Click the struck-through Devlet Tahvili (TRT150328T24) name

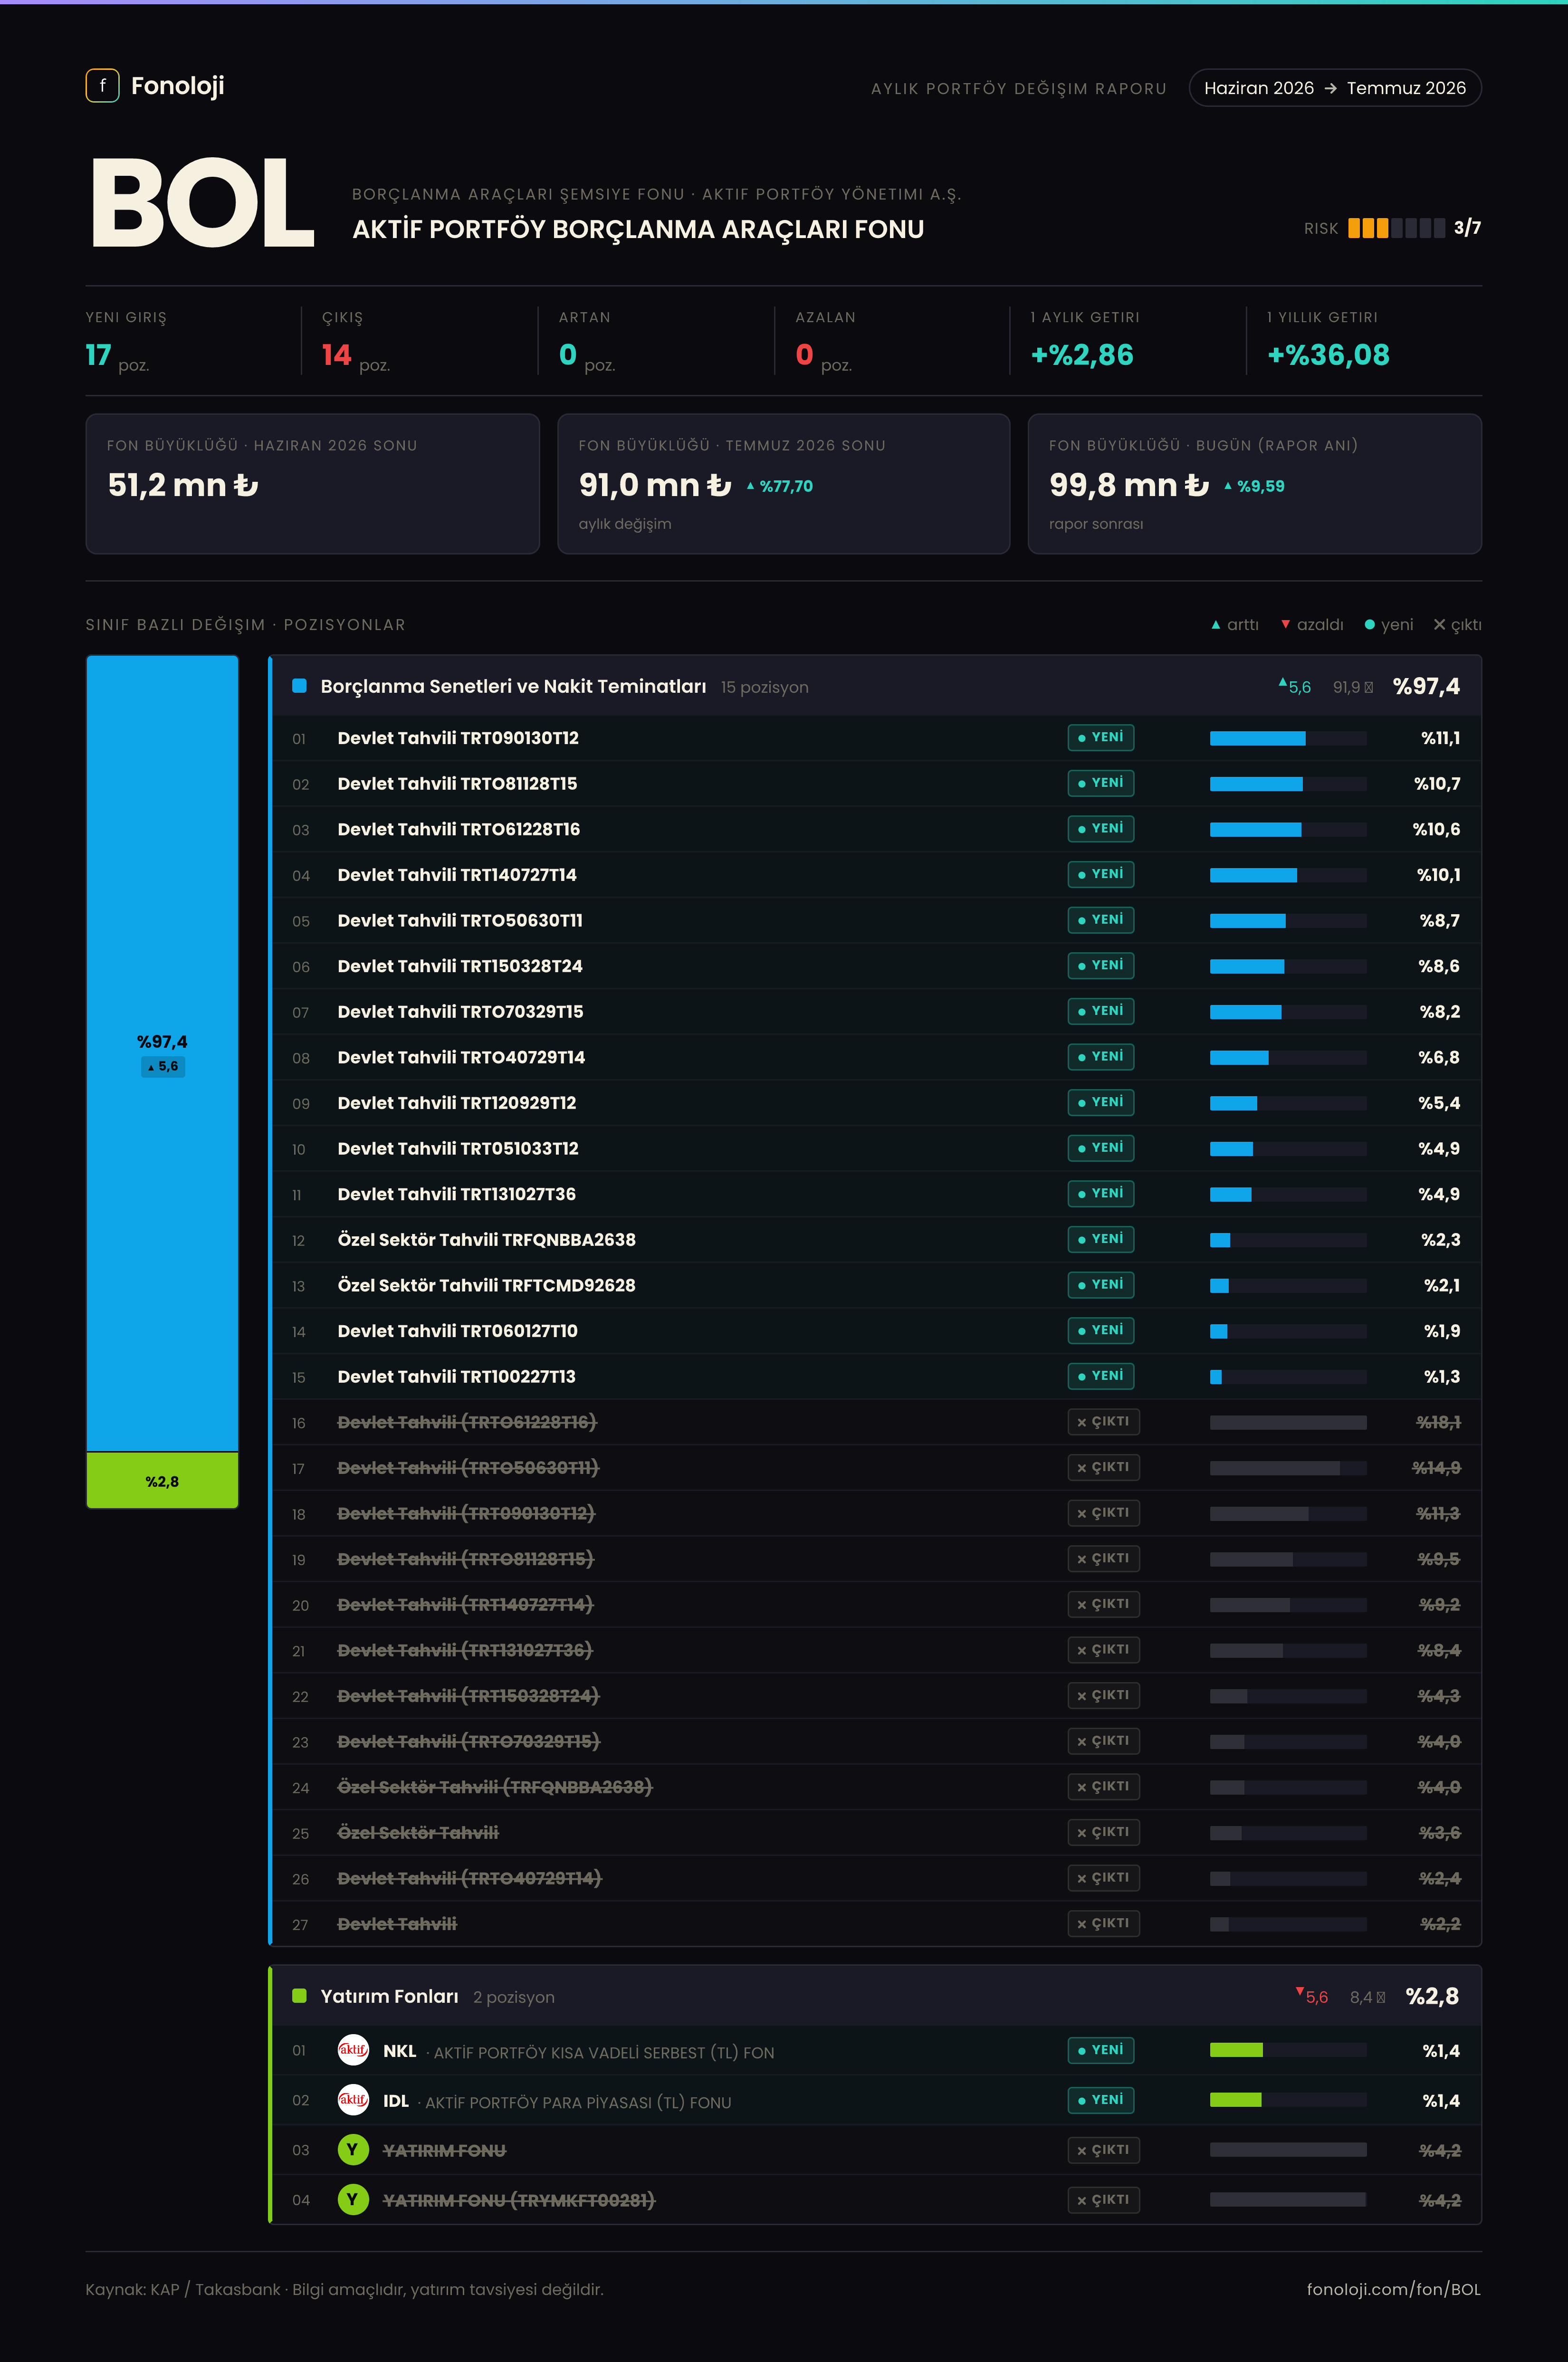pyautogui.click(x=468, y=1696)
